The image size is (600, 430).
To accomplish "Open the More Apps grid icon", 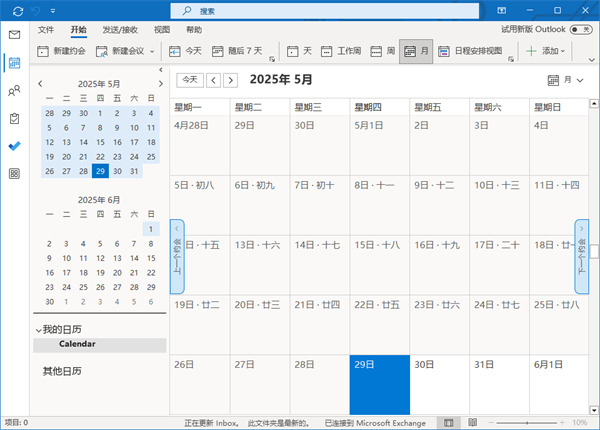I will pyautogui.click(x=15, y=174).
